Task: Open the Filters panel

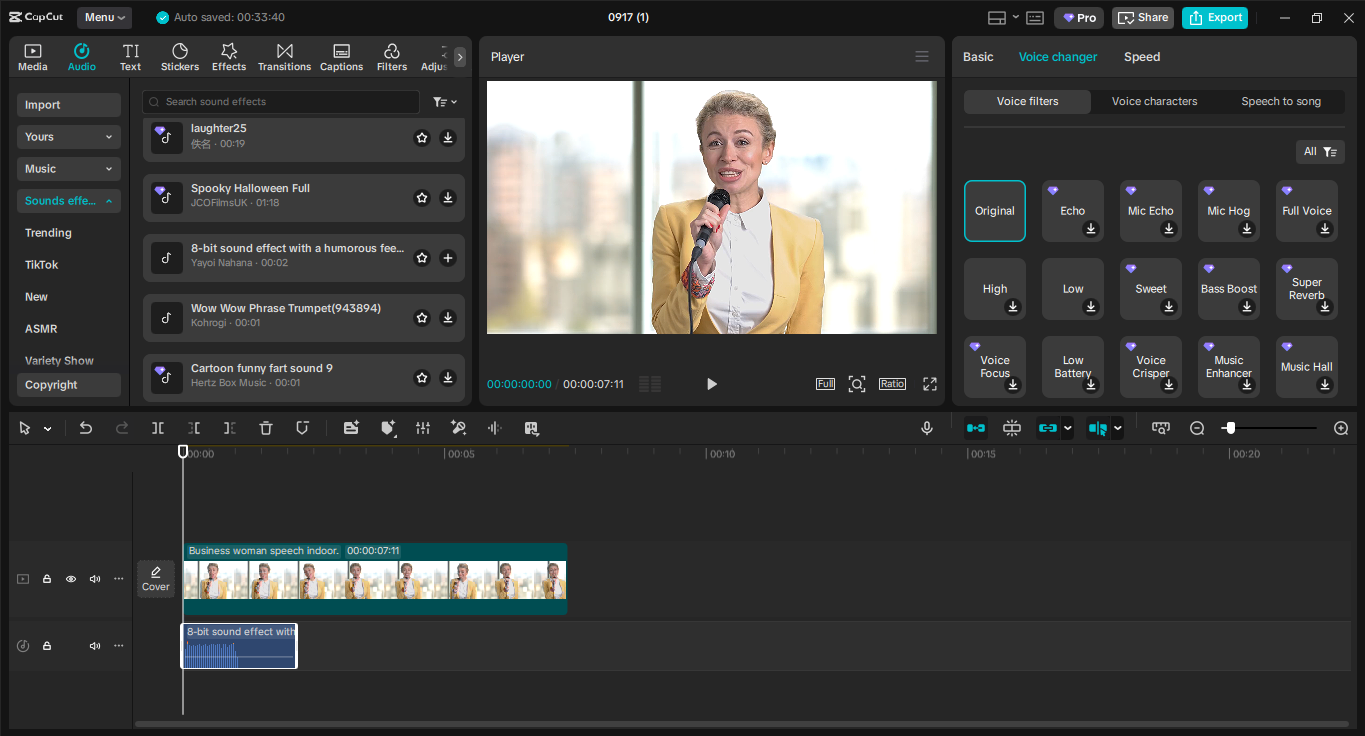Action: 391,55
